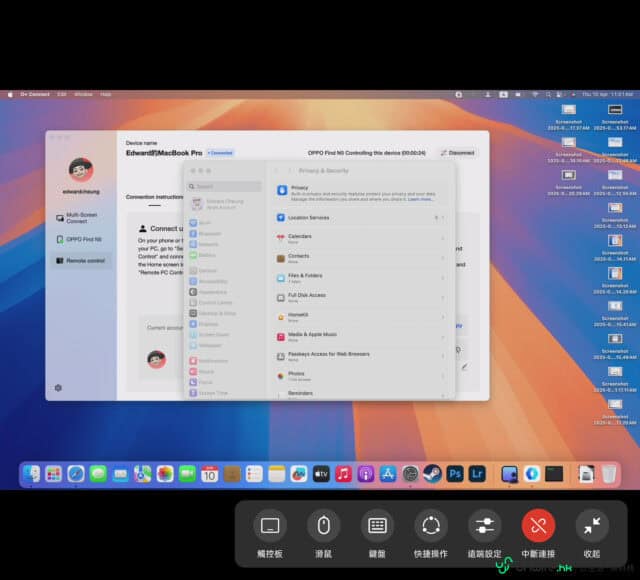
Task: Open Reminders in the Dock
Action: point(254,474)
